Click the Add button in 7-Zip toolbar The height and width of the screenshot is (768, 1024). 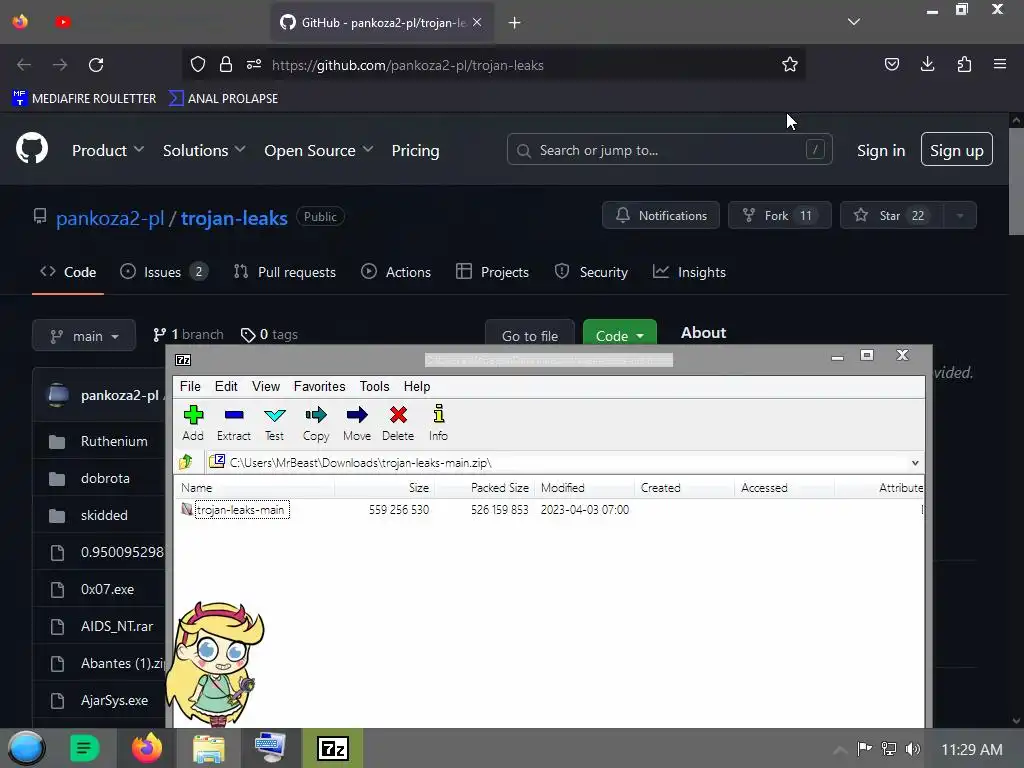(193, 423)
